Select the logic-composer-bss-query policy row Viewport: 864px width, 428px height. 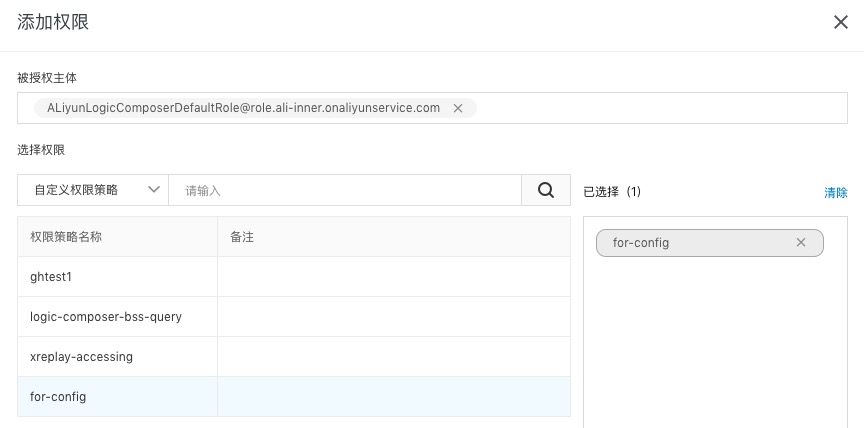[x=294, y=317]
